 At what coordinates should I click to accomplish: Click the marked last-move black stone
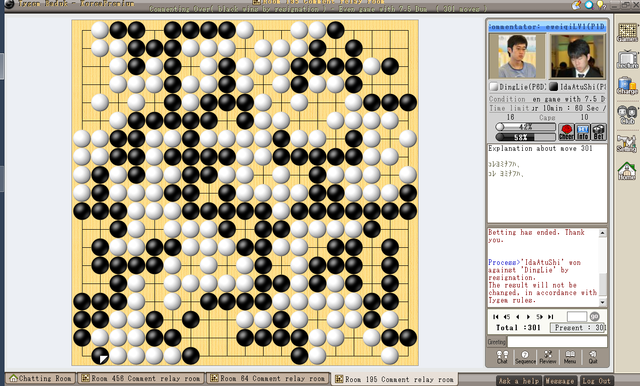(x=100, y=356)
